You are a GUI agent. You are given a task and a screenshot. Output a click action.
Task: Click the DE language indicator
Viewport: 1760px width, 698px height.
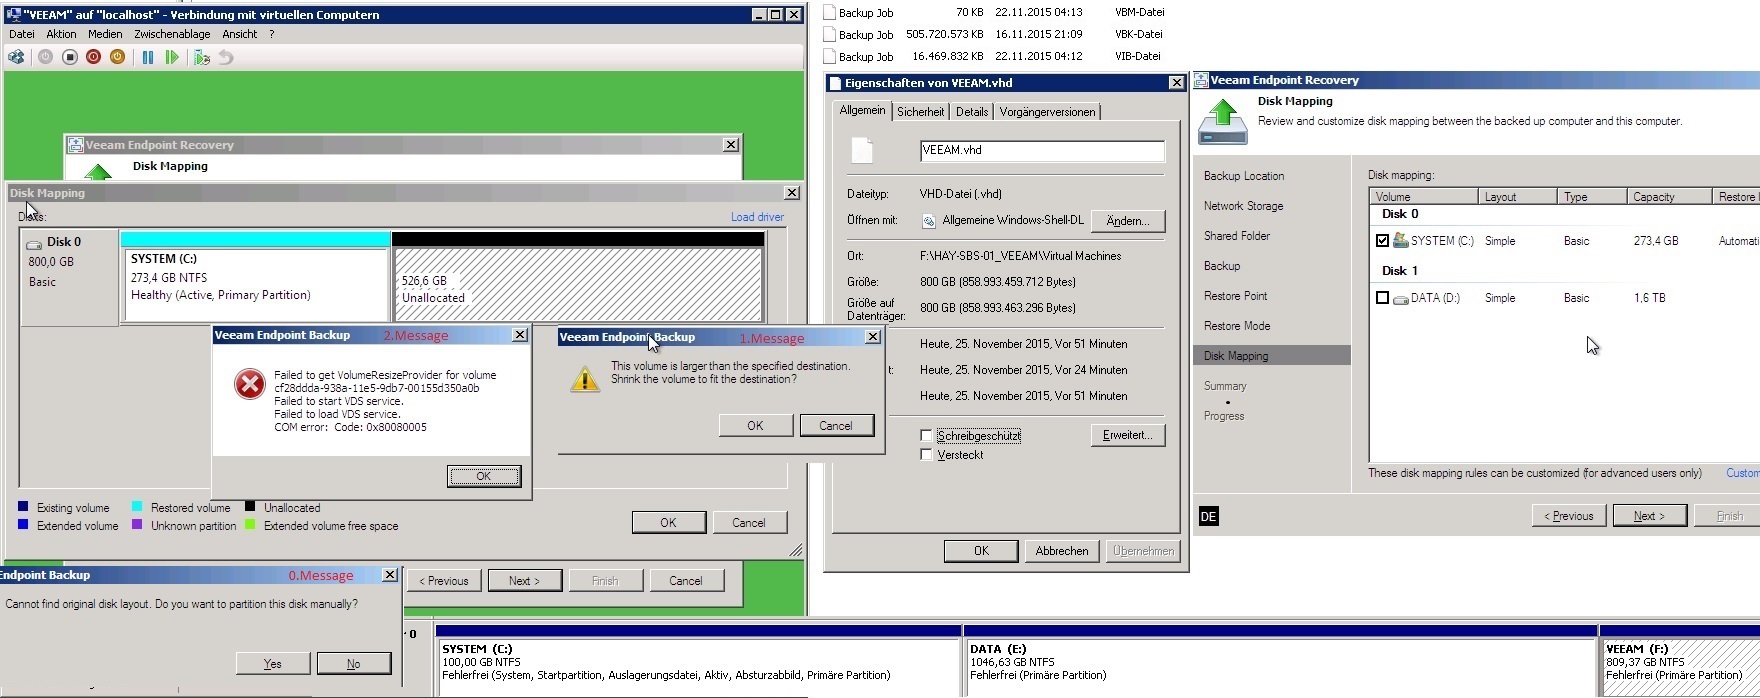1208,516
